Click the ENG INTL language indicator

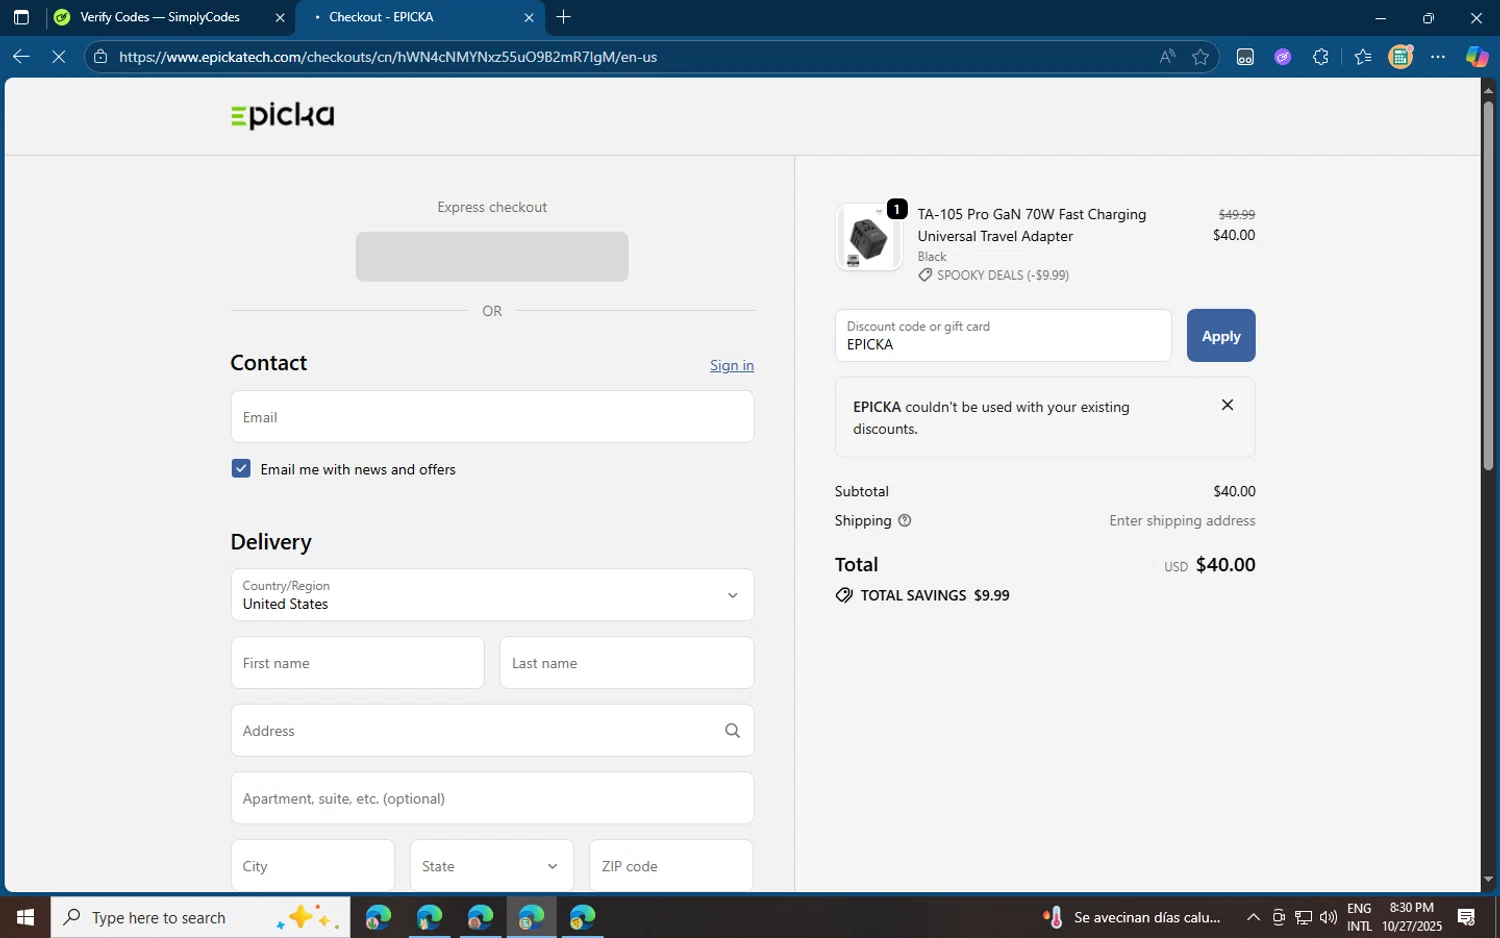pos(1359,917)
